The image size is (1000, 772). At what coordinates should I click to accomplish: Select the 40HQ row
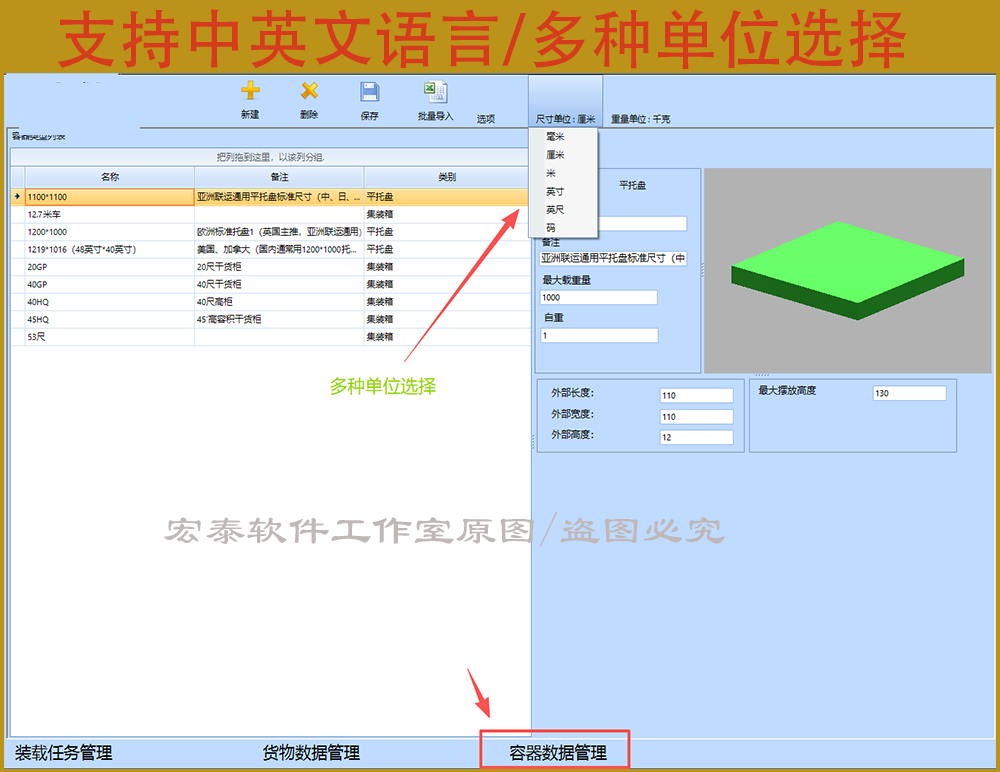pyautogui.click(x=270, y=302)
